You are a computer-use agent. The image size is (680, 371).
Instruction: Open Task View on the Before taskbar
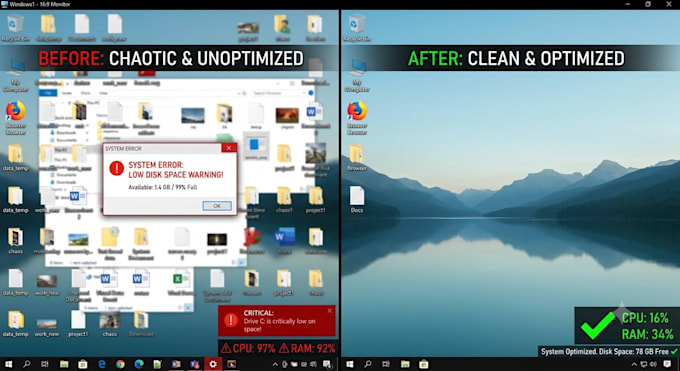coord(45,364)
